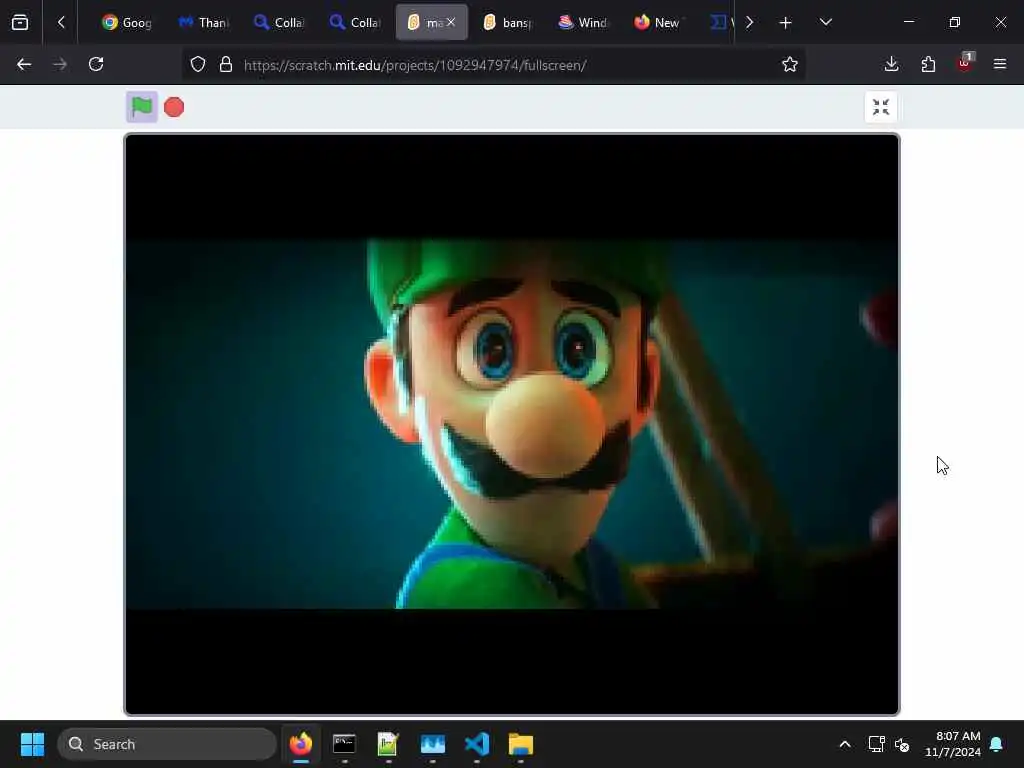Click the muted volume tray icon
The image size is (1024, 768).
902,744
